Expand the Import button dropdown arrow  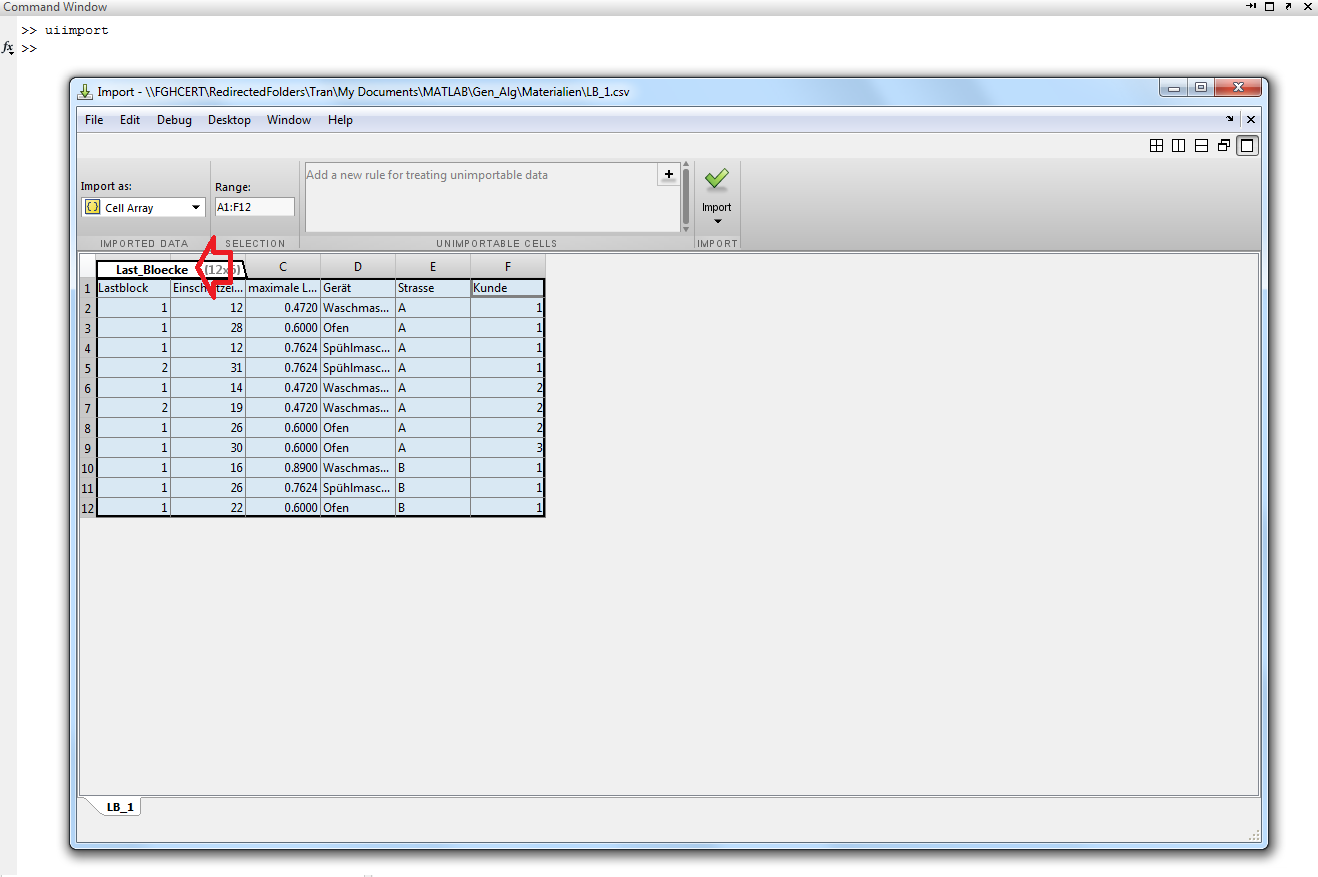pyautogui.click(x=717, y=221)
